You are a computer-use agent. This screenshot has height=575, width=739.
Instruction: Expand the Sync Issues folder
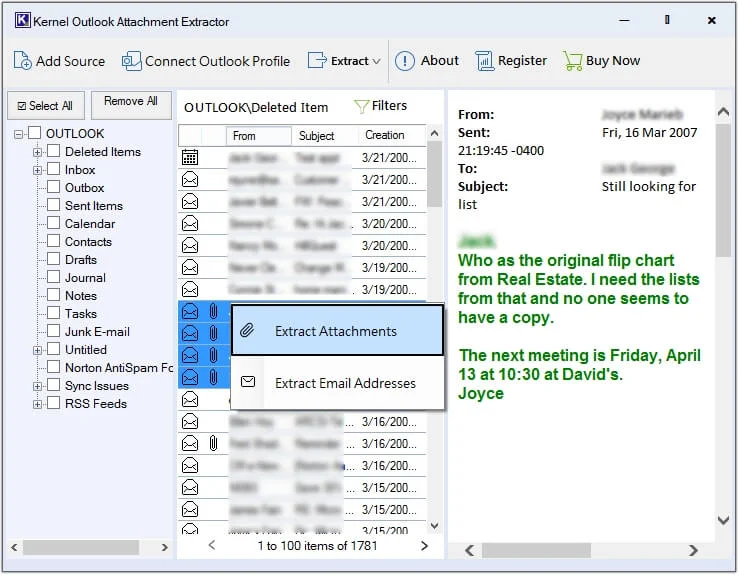[37, 386]
